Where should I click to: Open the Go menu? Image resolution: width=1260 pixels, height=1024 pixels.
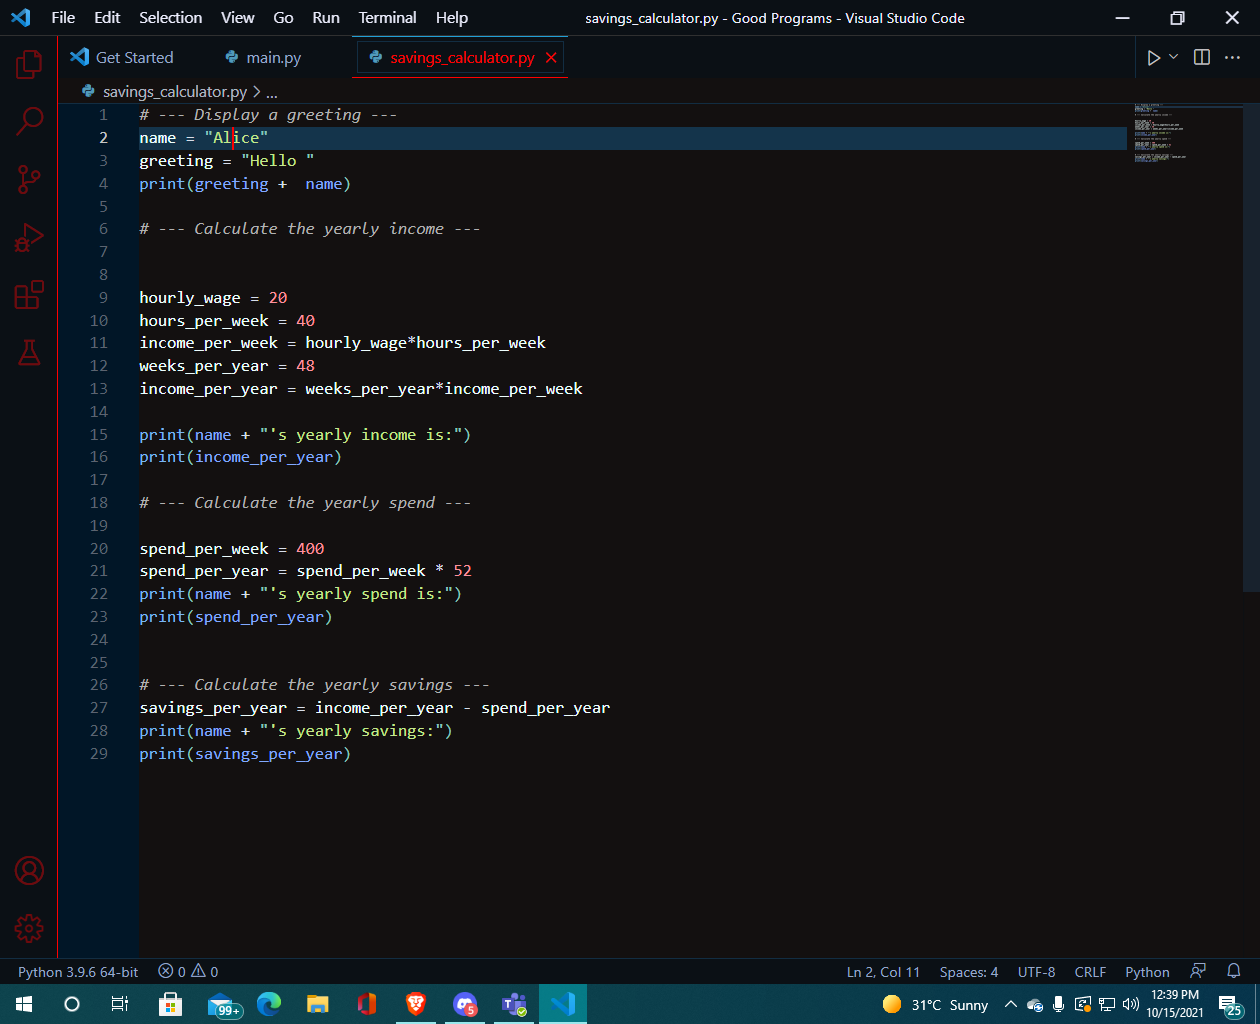[x=283, y=17]
